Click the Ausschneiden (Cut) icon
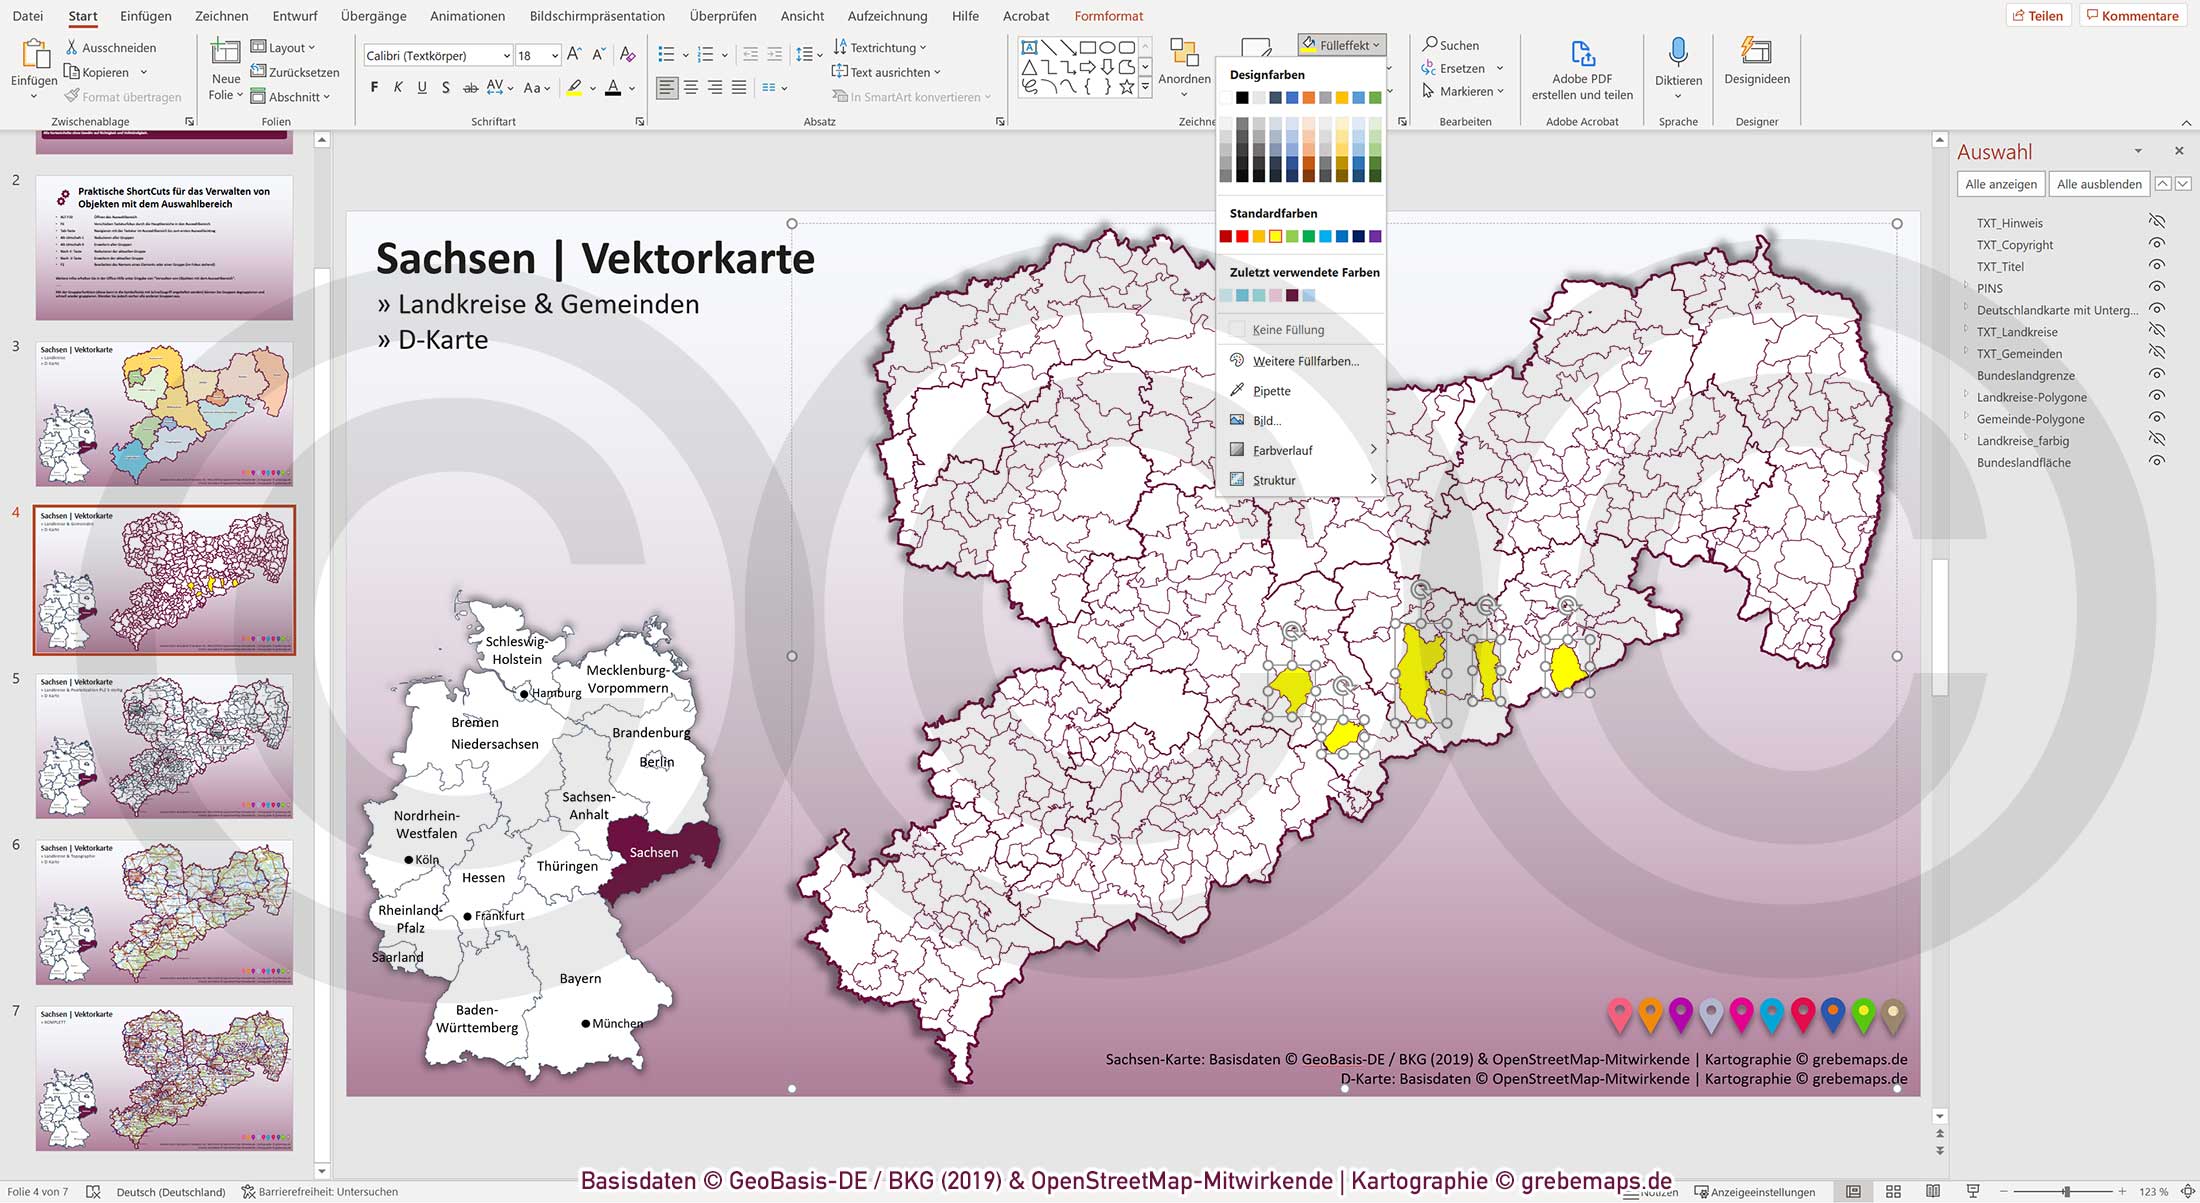The image size is (2200, 1203). 70,46
